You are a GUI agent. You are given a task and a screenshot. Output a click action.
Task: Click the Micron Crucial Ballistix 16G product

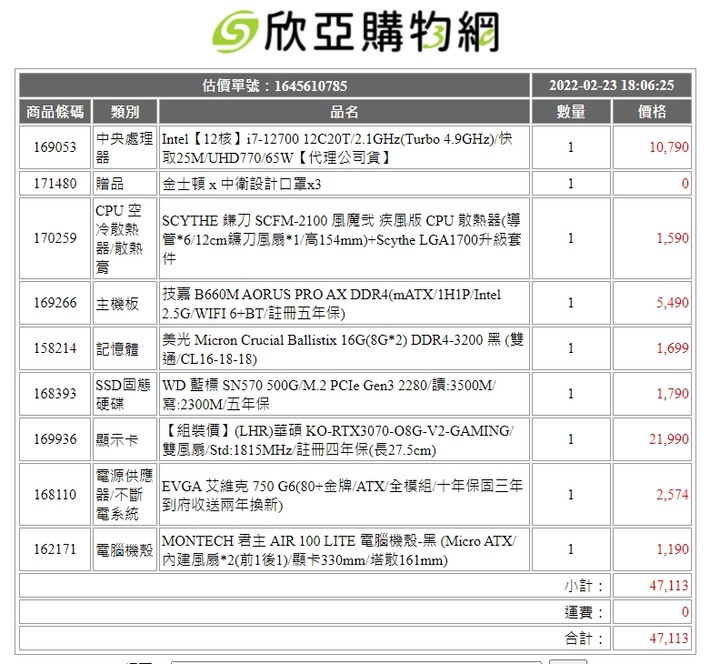coord(344,349)
